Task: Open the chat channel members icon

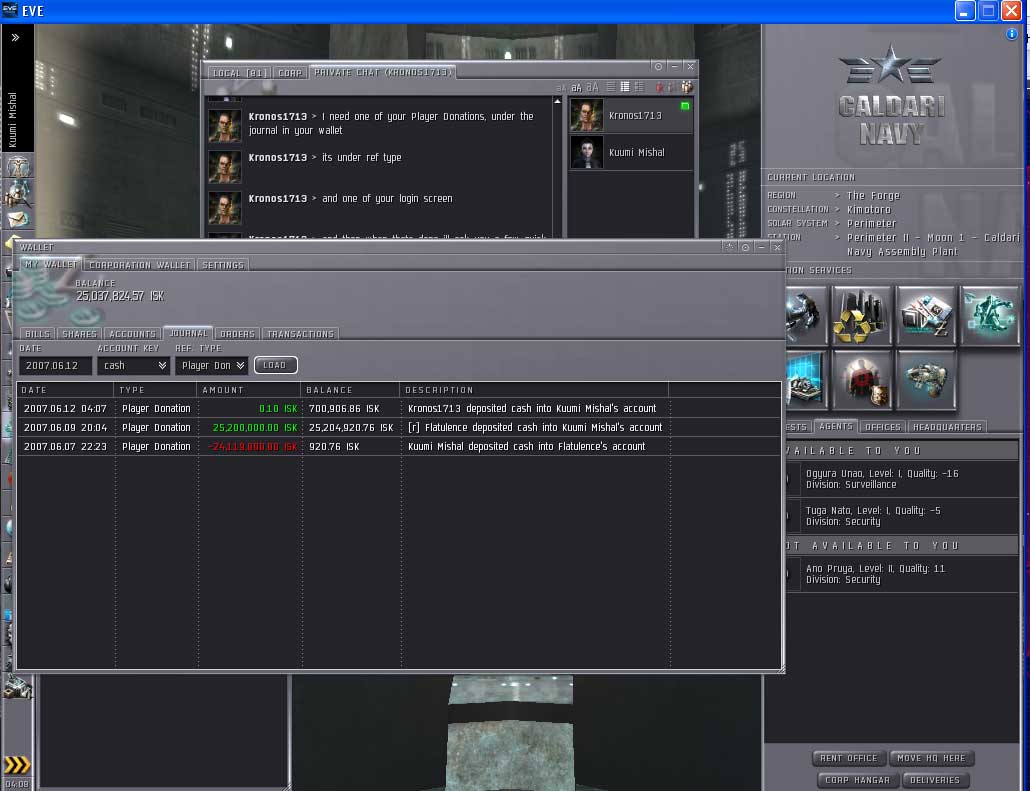Action: 687,87
